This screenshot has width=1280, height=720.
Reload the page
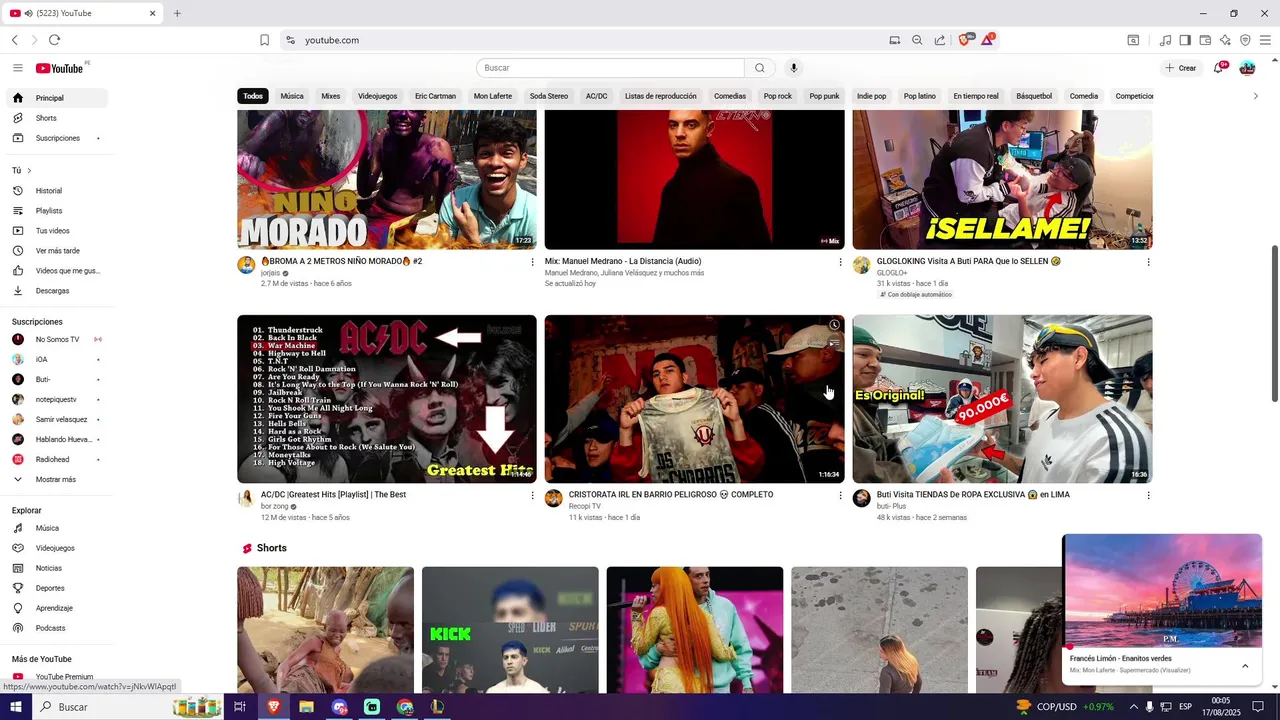click(x=54, y=40)
